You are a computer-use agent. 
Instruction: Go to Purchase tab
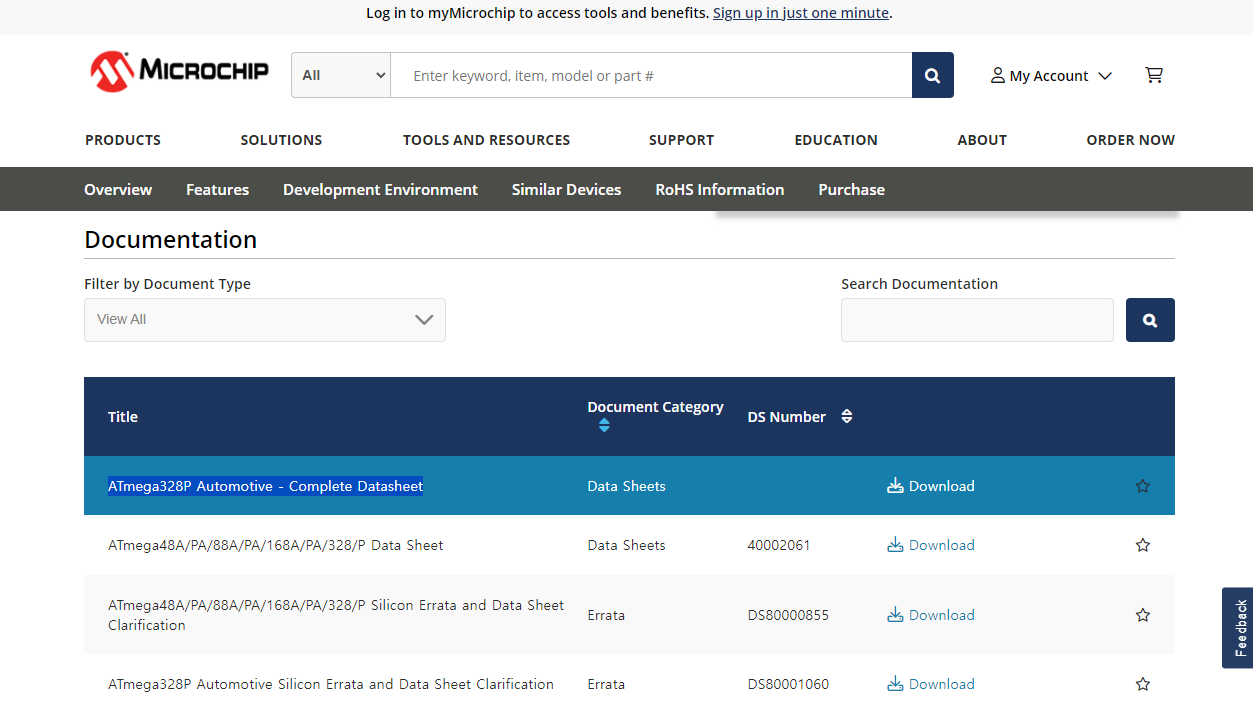pos(851,189)
